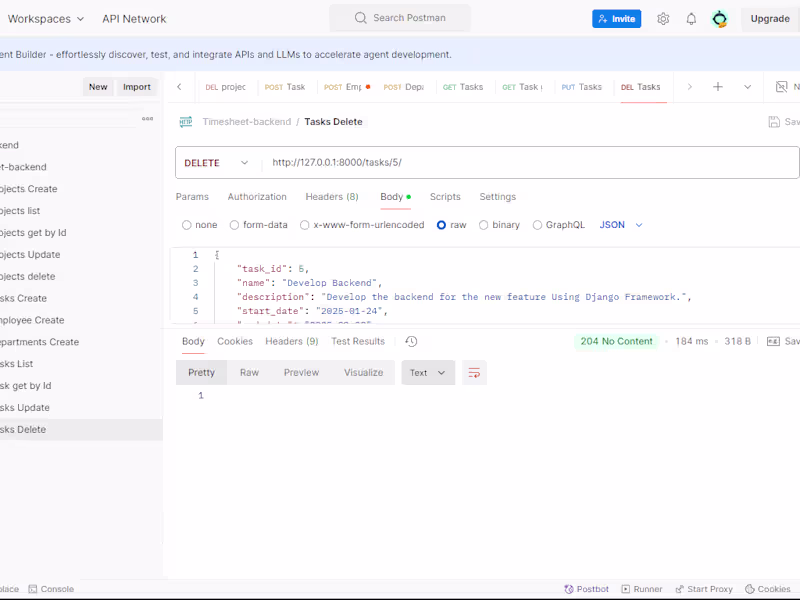Viewport: 800px width, 600px height.
Task: Open the request Settings tab
Action: tap(497, 197)
